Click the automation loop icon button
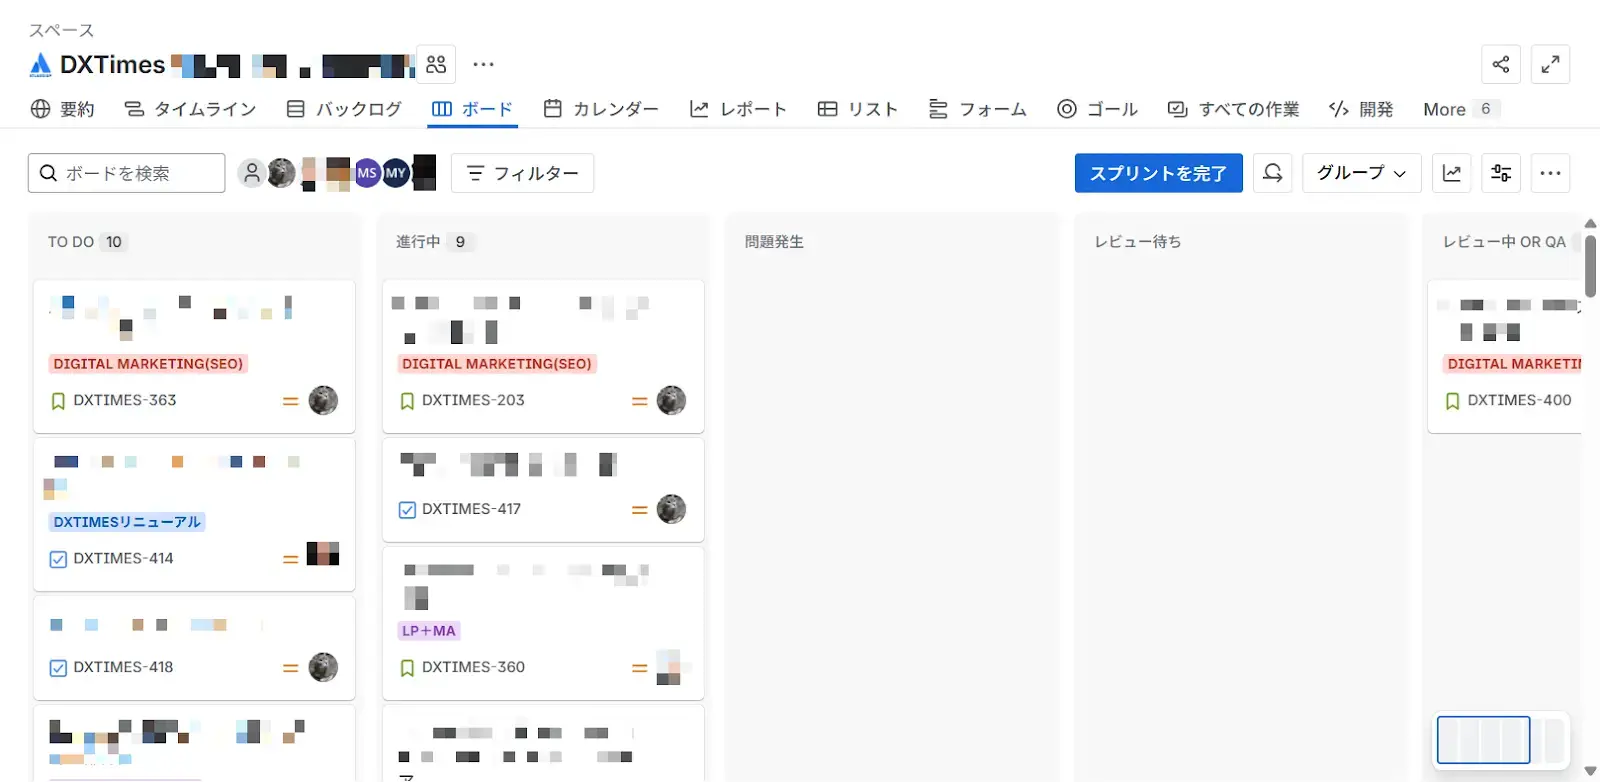The image size is (1600, 782). [x=1273, y=173]
